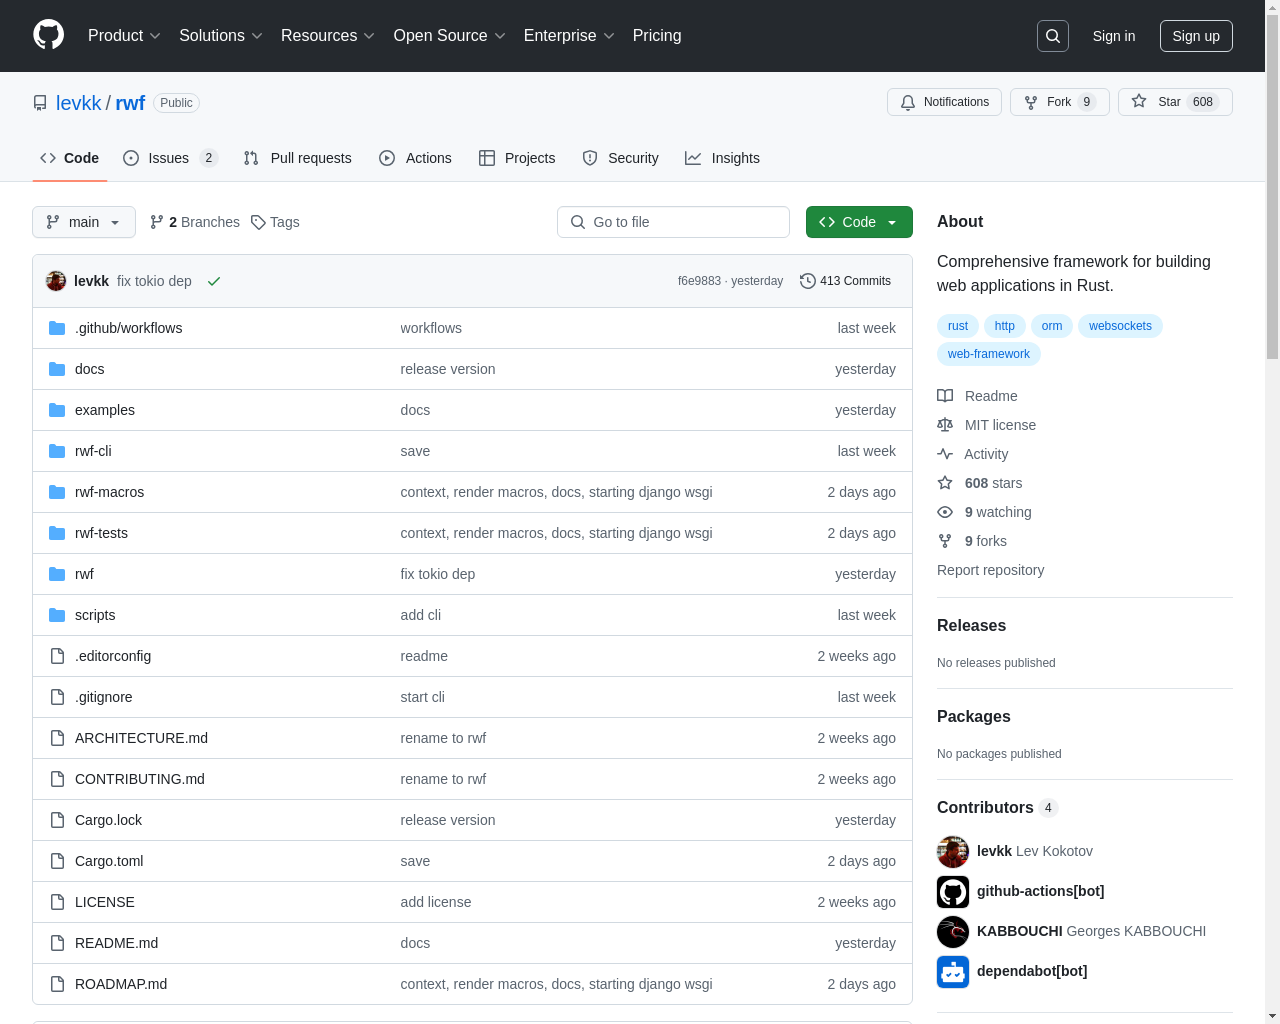
Task: Click the folder icon beside docs
Action: pos(57,369)
